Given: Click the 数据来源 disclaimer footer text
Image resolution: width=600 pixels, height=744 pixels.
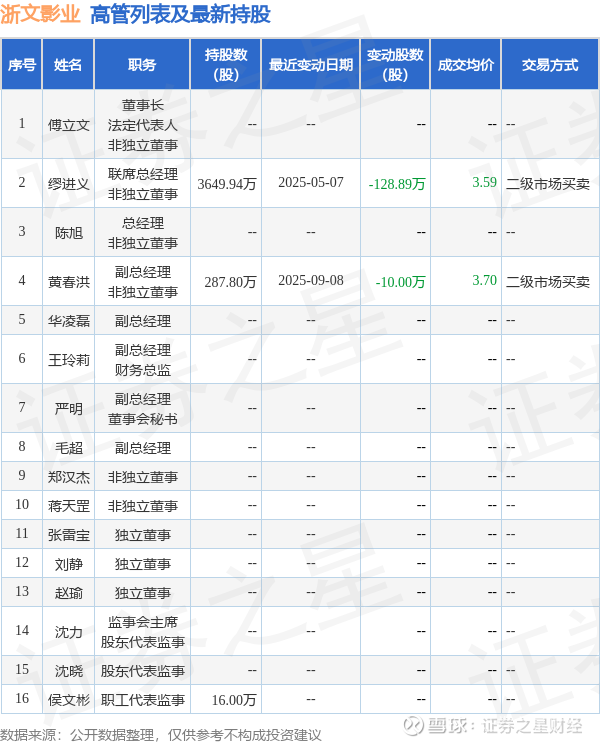Looking at the screenshot, I should (161, 735).
